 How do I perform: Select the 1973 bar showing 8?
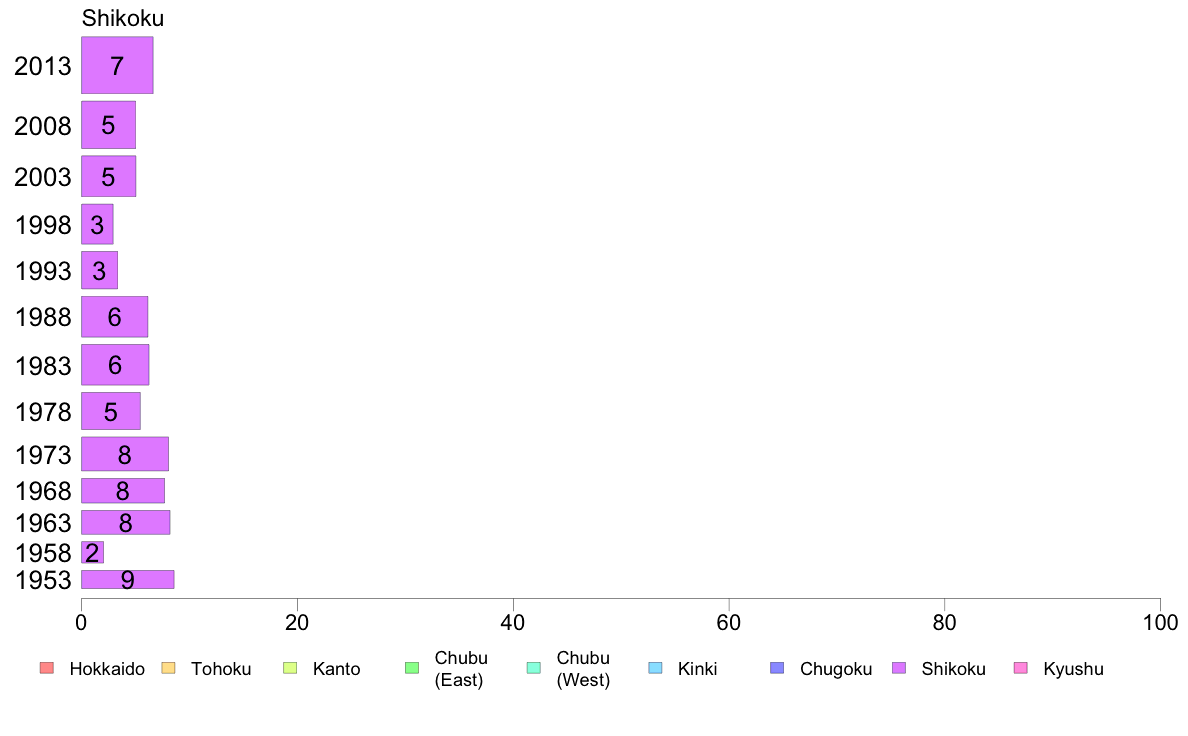pos(125,454)
